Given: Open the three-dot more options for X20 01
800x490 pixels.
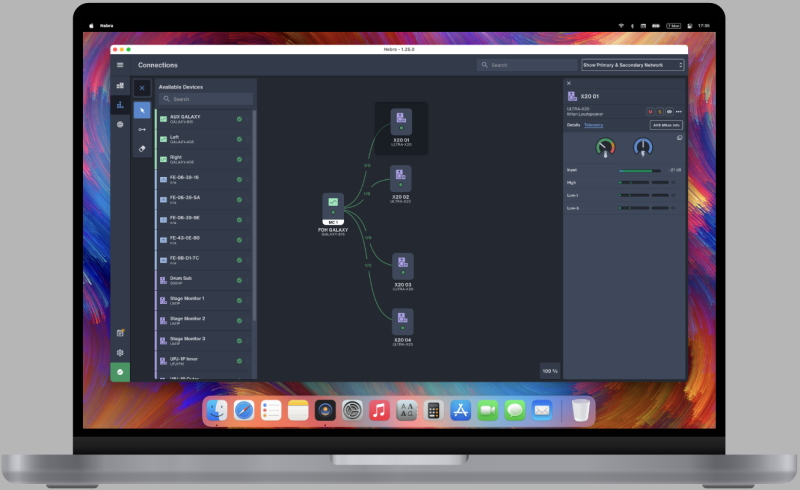Looking at the screenshot, I should point(679,111).
